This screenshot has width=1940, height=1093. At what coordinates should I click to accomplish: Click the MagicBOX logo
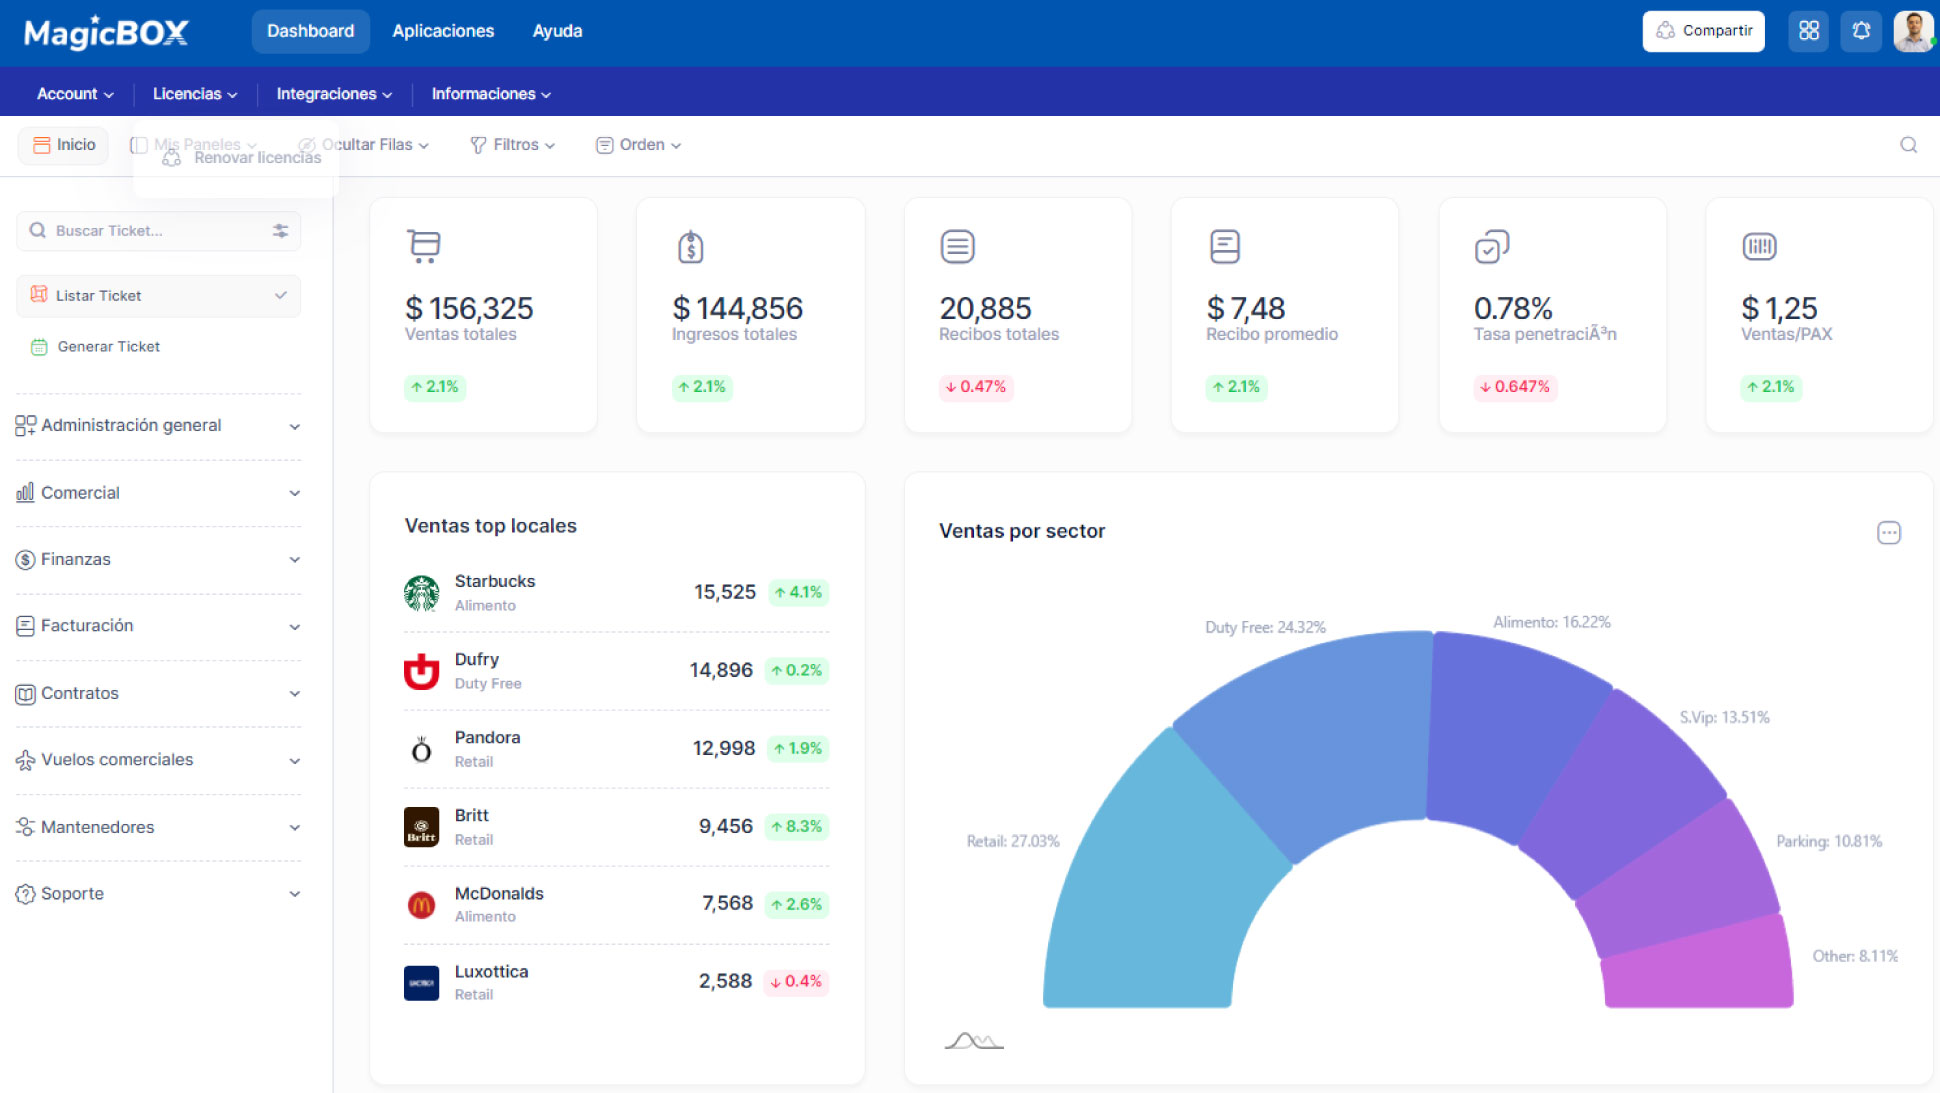click(x=106, y=32)
